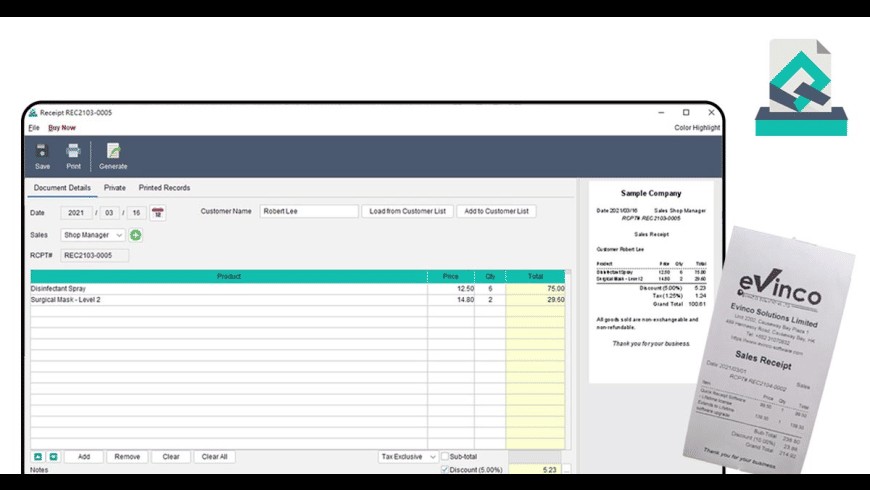Click the Total column header
Viewport: 870px width, 490px height.
pos(535,276)
